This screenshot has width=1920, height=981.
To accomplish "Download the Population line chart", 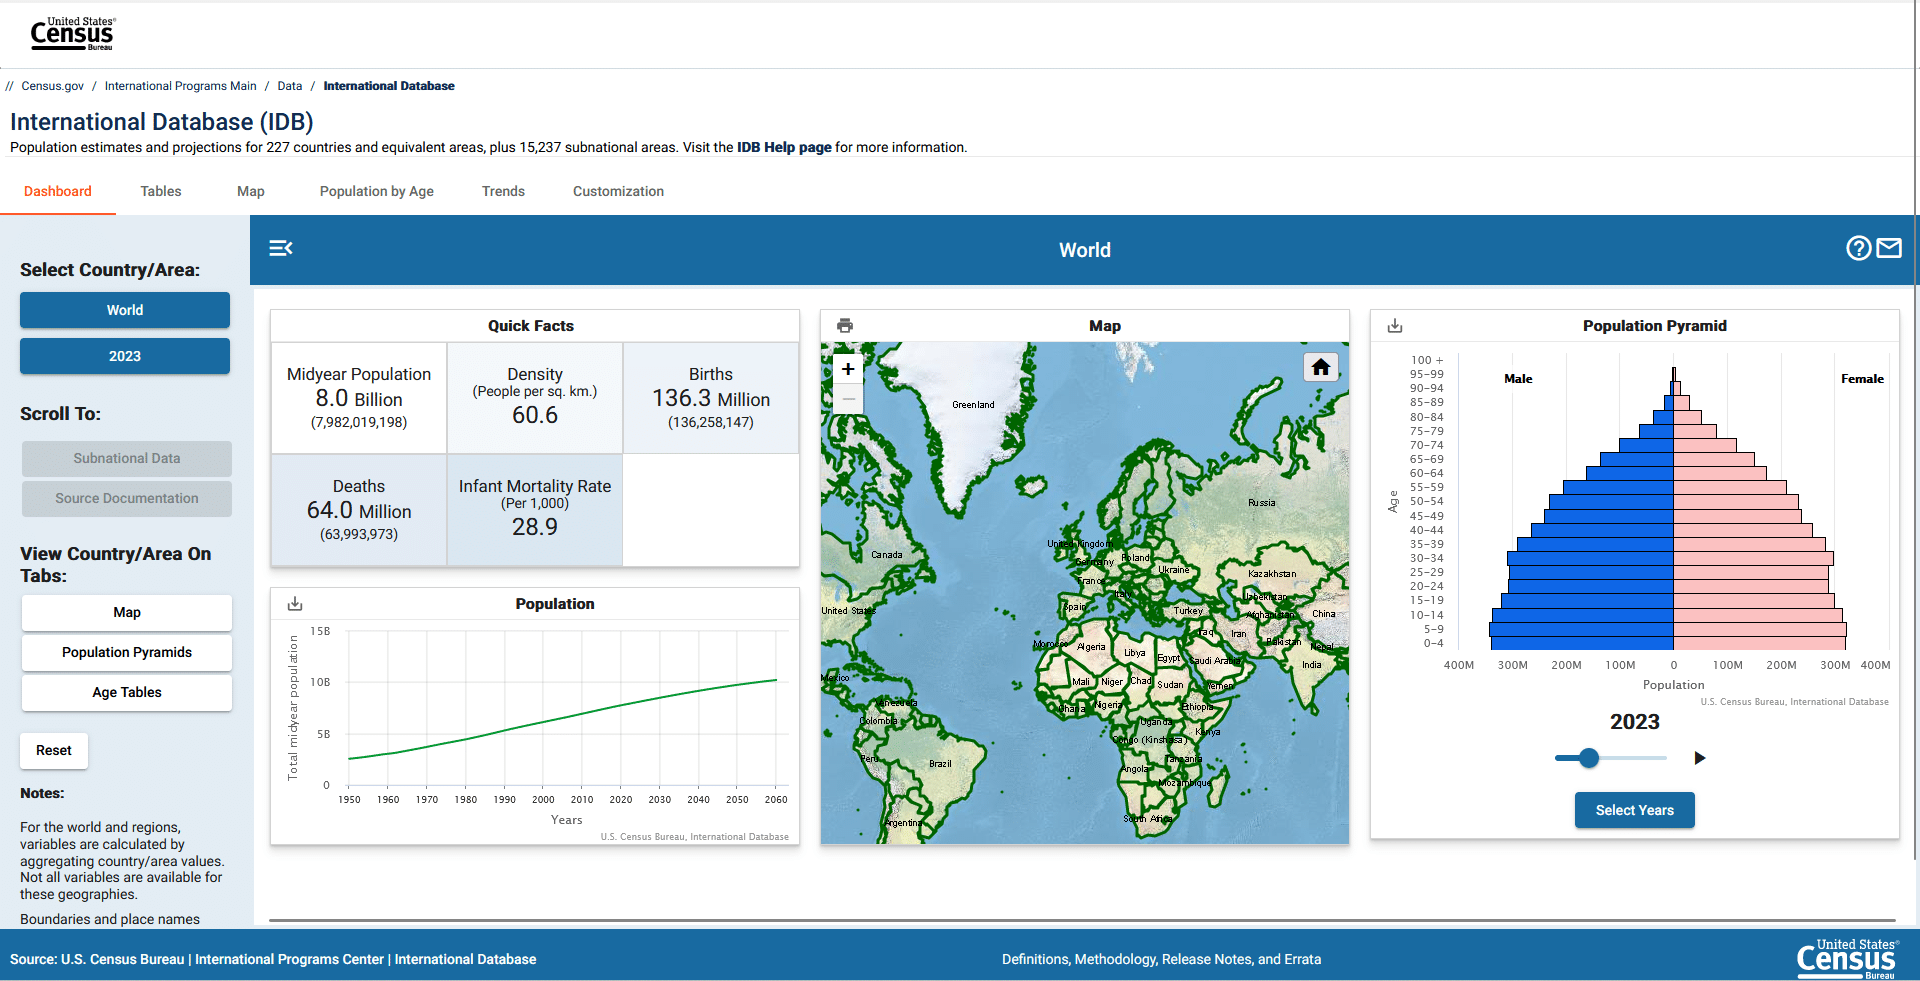I will pos(295,604).
